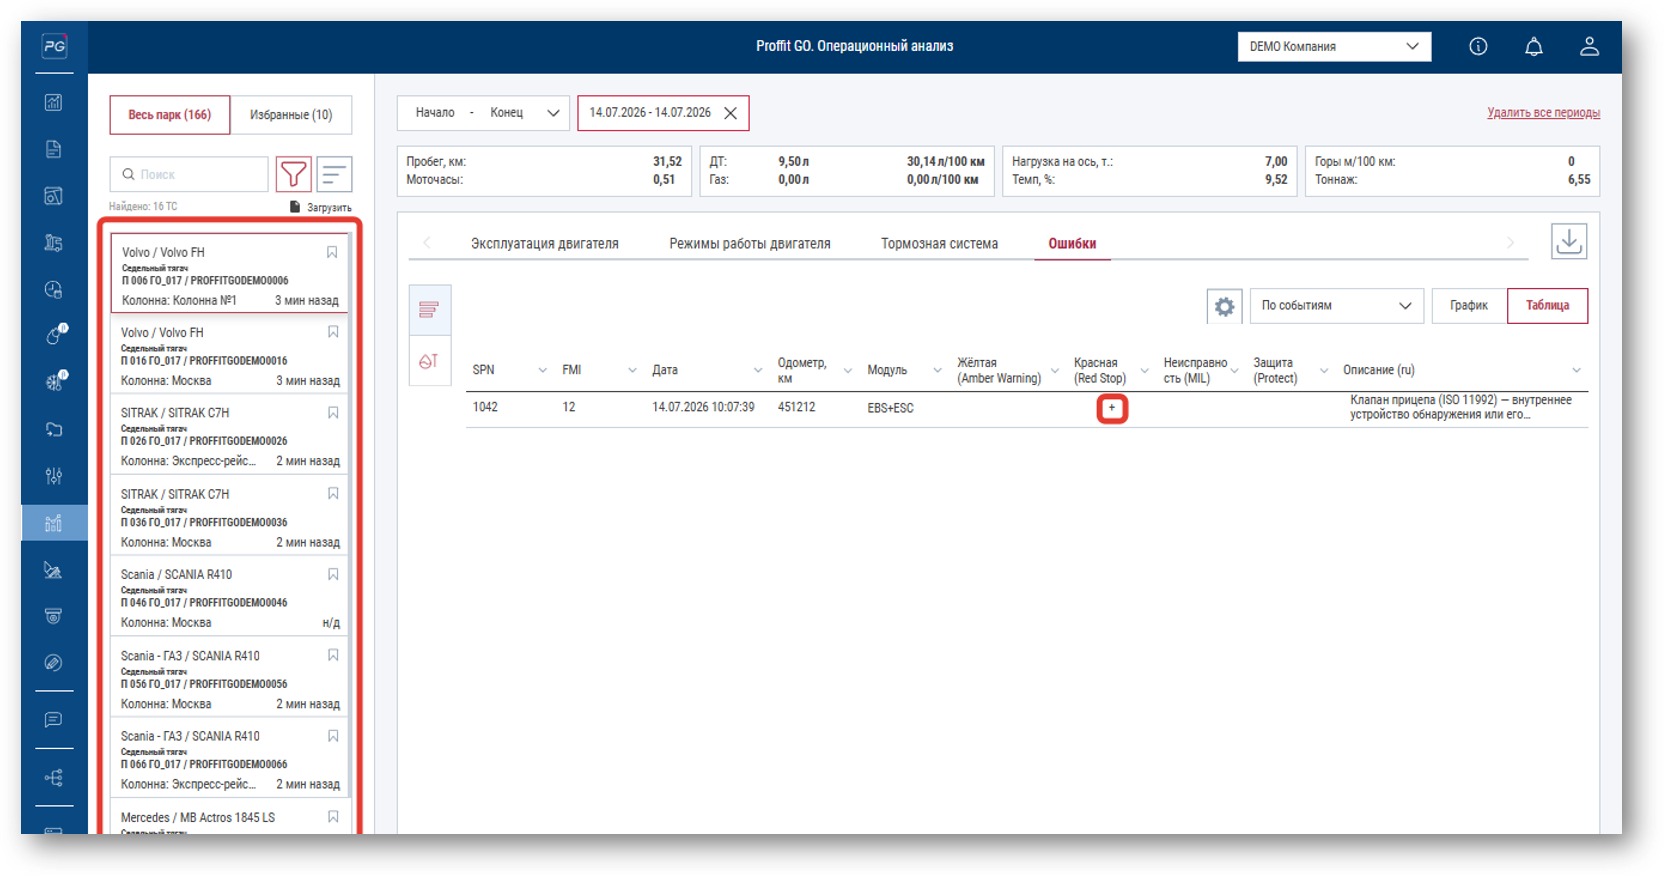This screenshot has width=1664, height=876.
Task: Switch to the Эксплуатация двигателя tab
Action: [545, 244]
